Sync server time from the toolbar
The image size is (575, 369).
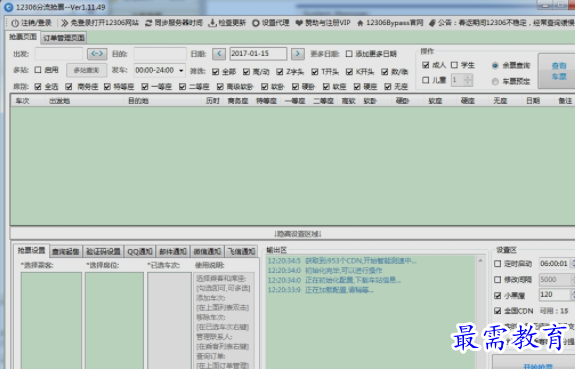tap(173, 23)
